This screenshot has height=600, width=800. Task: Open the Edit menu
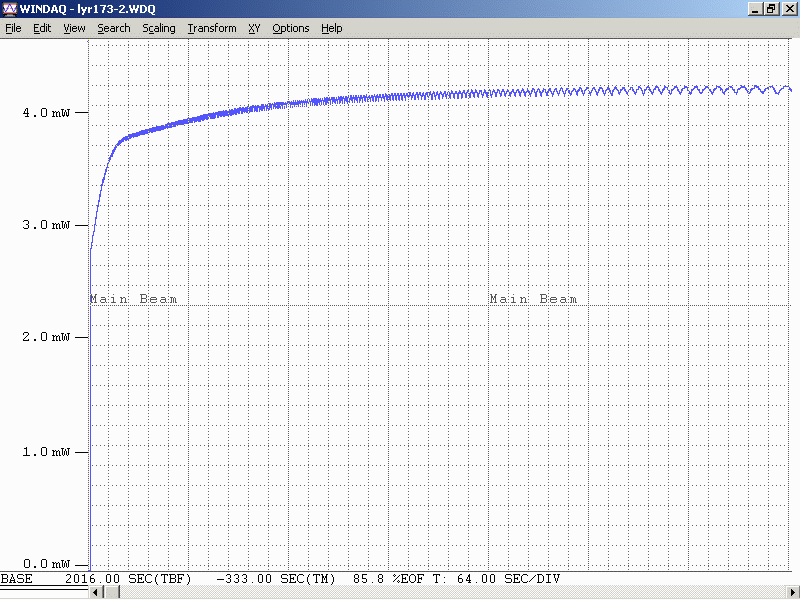[42, 28]
